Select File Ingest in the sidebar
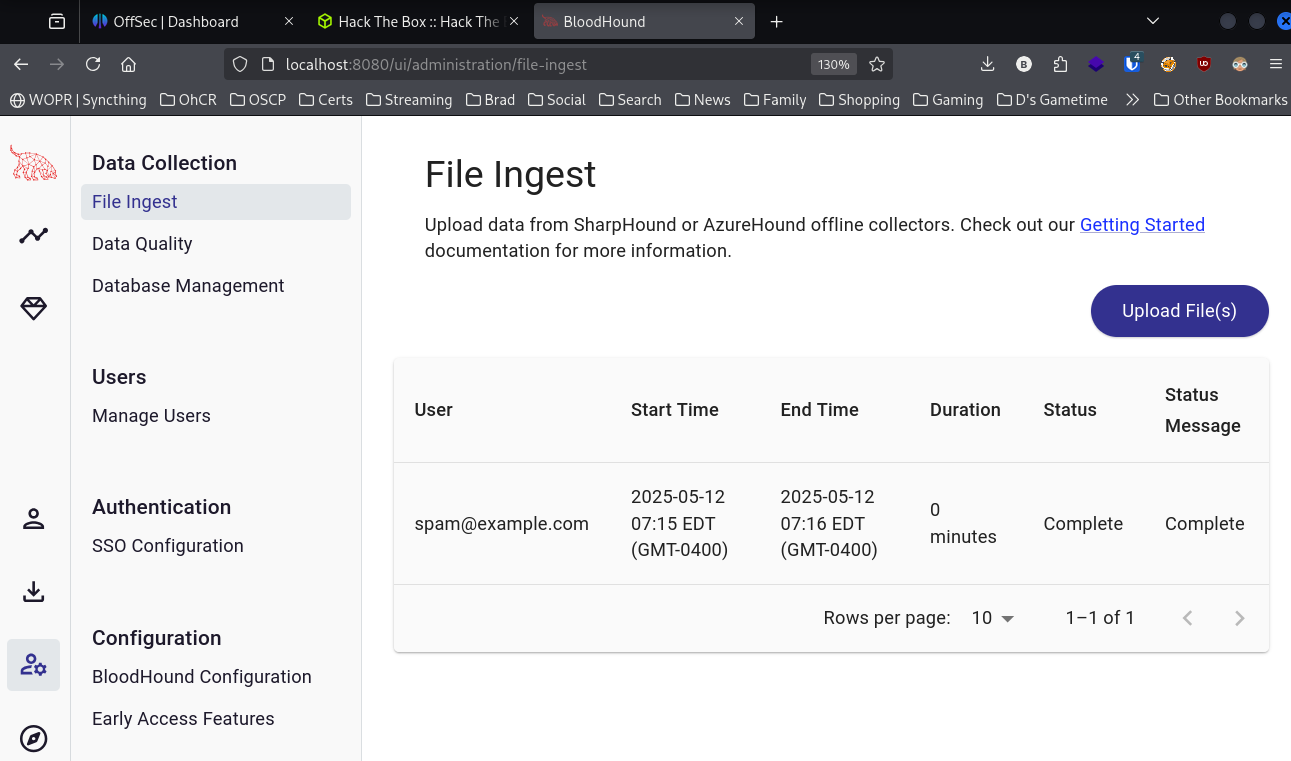1291x761 pixels. pyautogui.click(x=216, y=202)
